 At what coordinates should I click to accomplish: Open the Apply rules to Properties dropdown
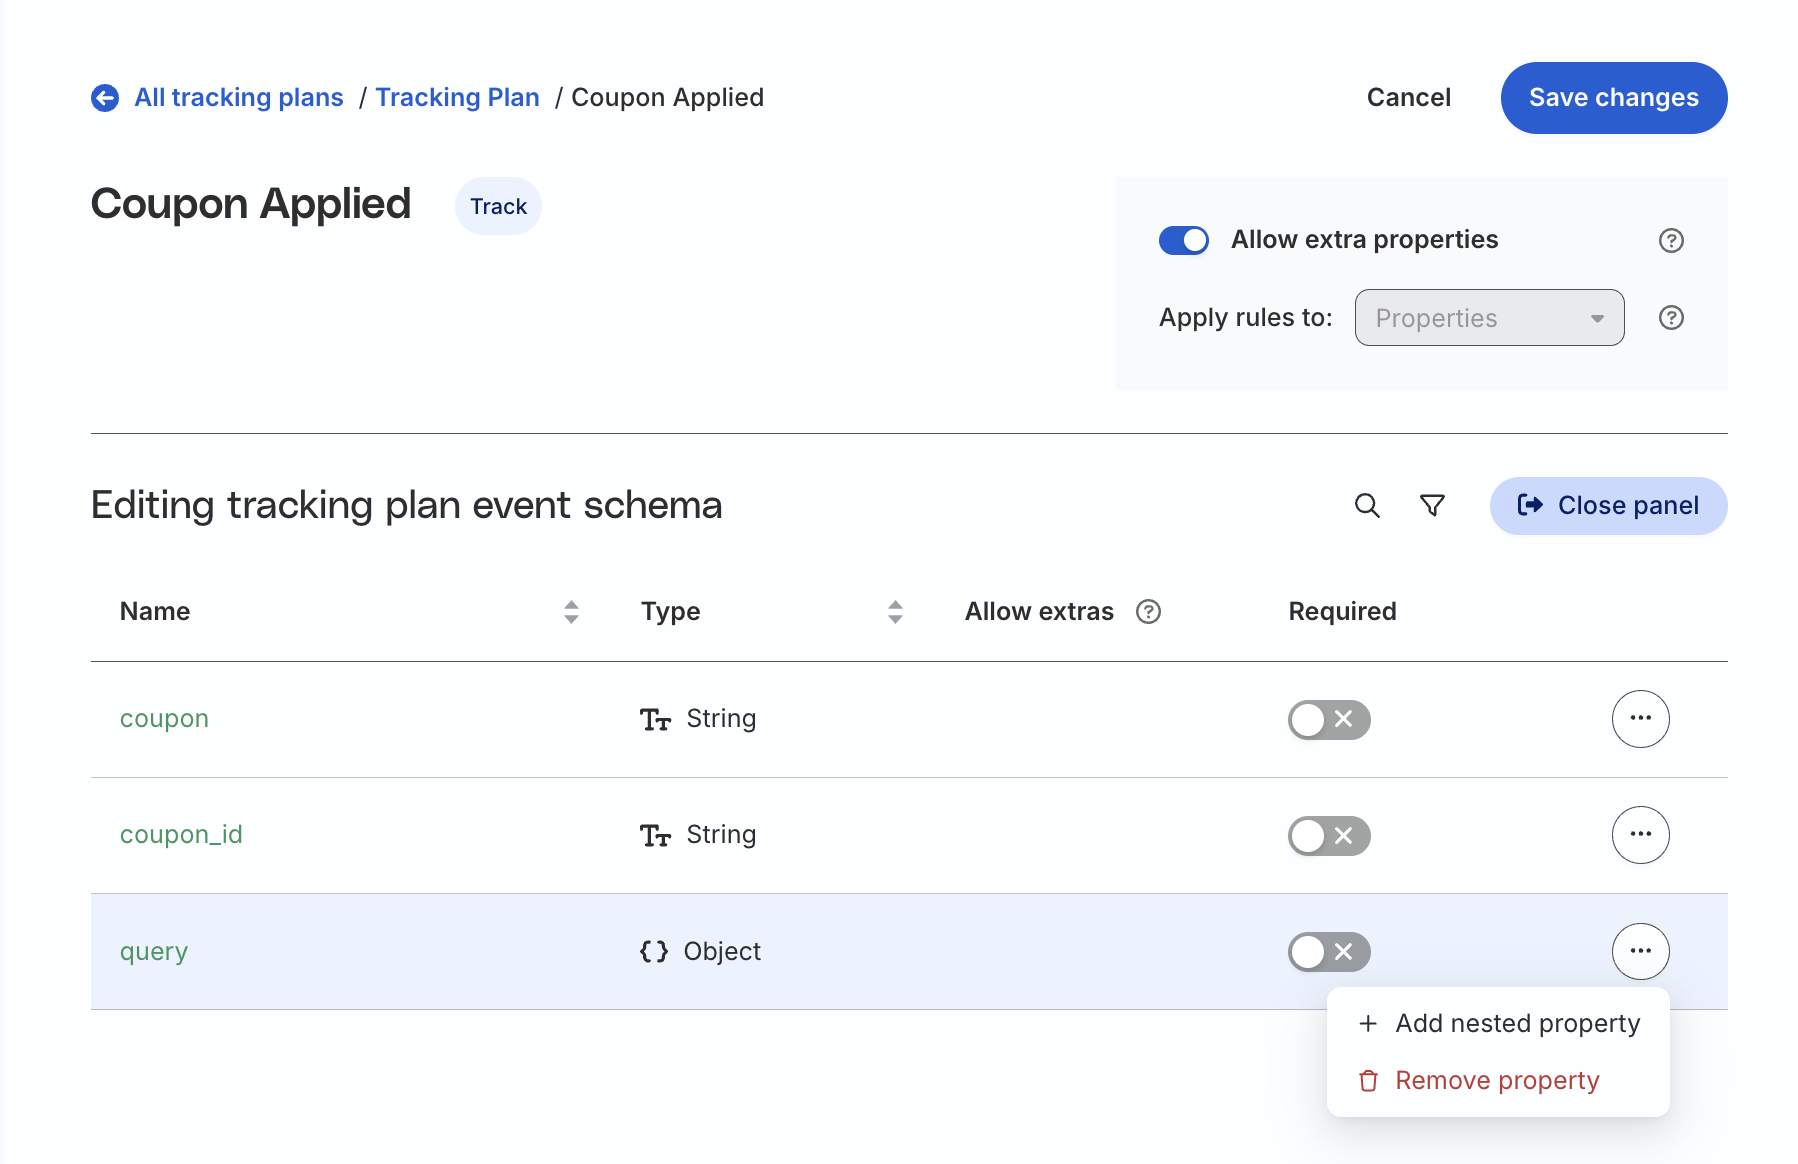tap(1489, 318)
